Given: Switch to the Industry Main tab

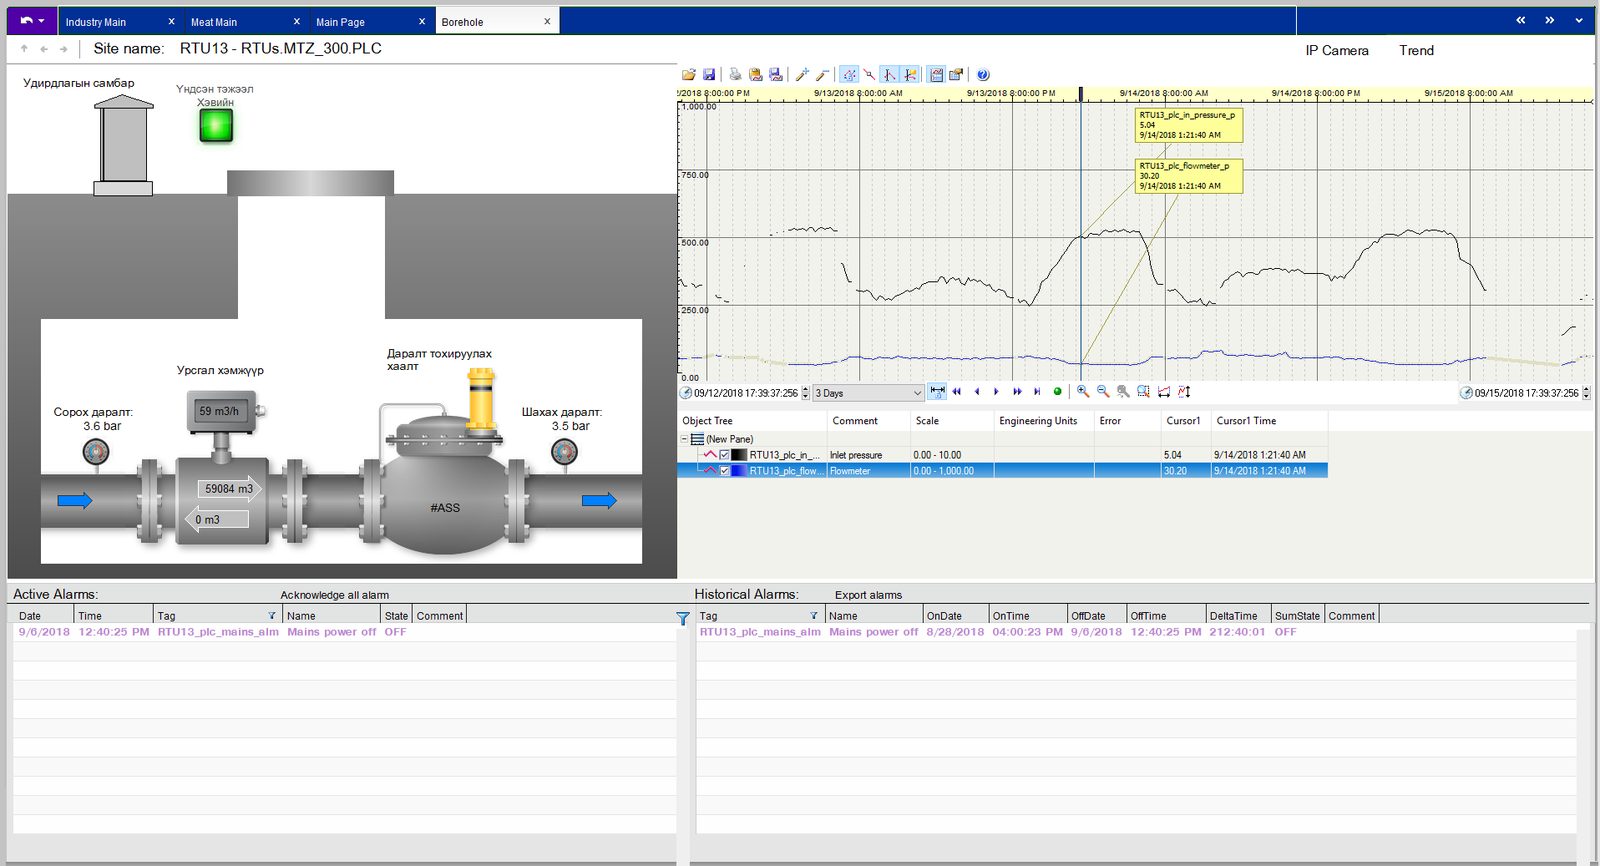Looking at the screenshot, I should click(96, 22).
